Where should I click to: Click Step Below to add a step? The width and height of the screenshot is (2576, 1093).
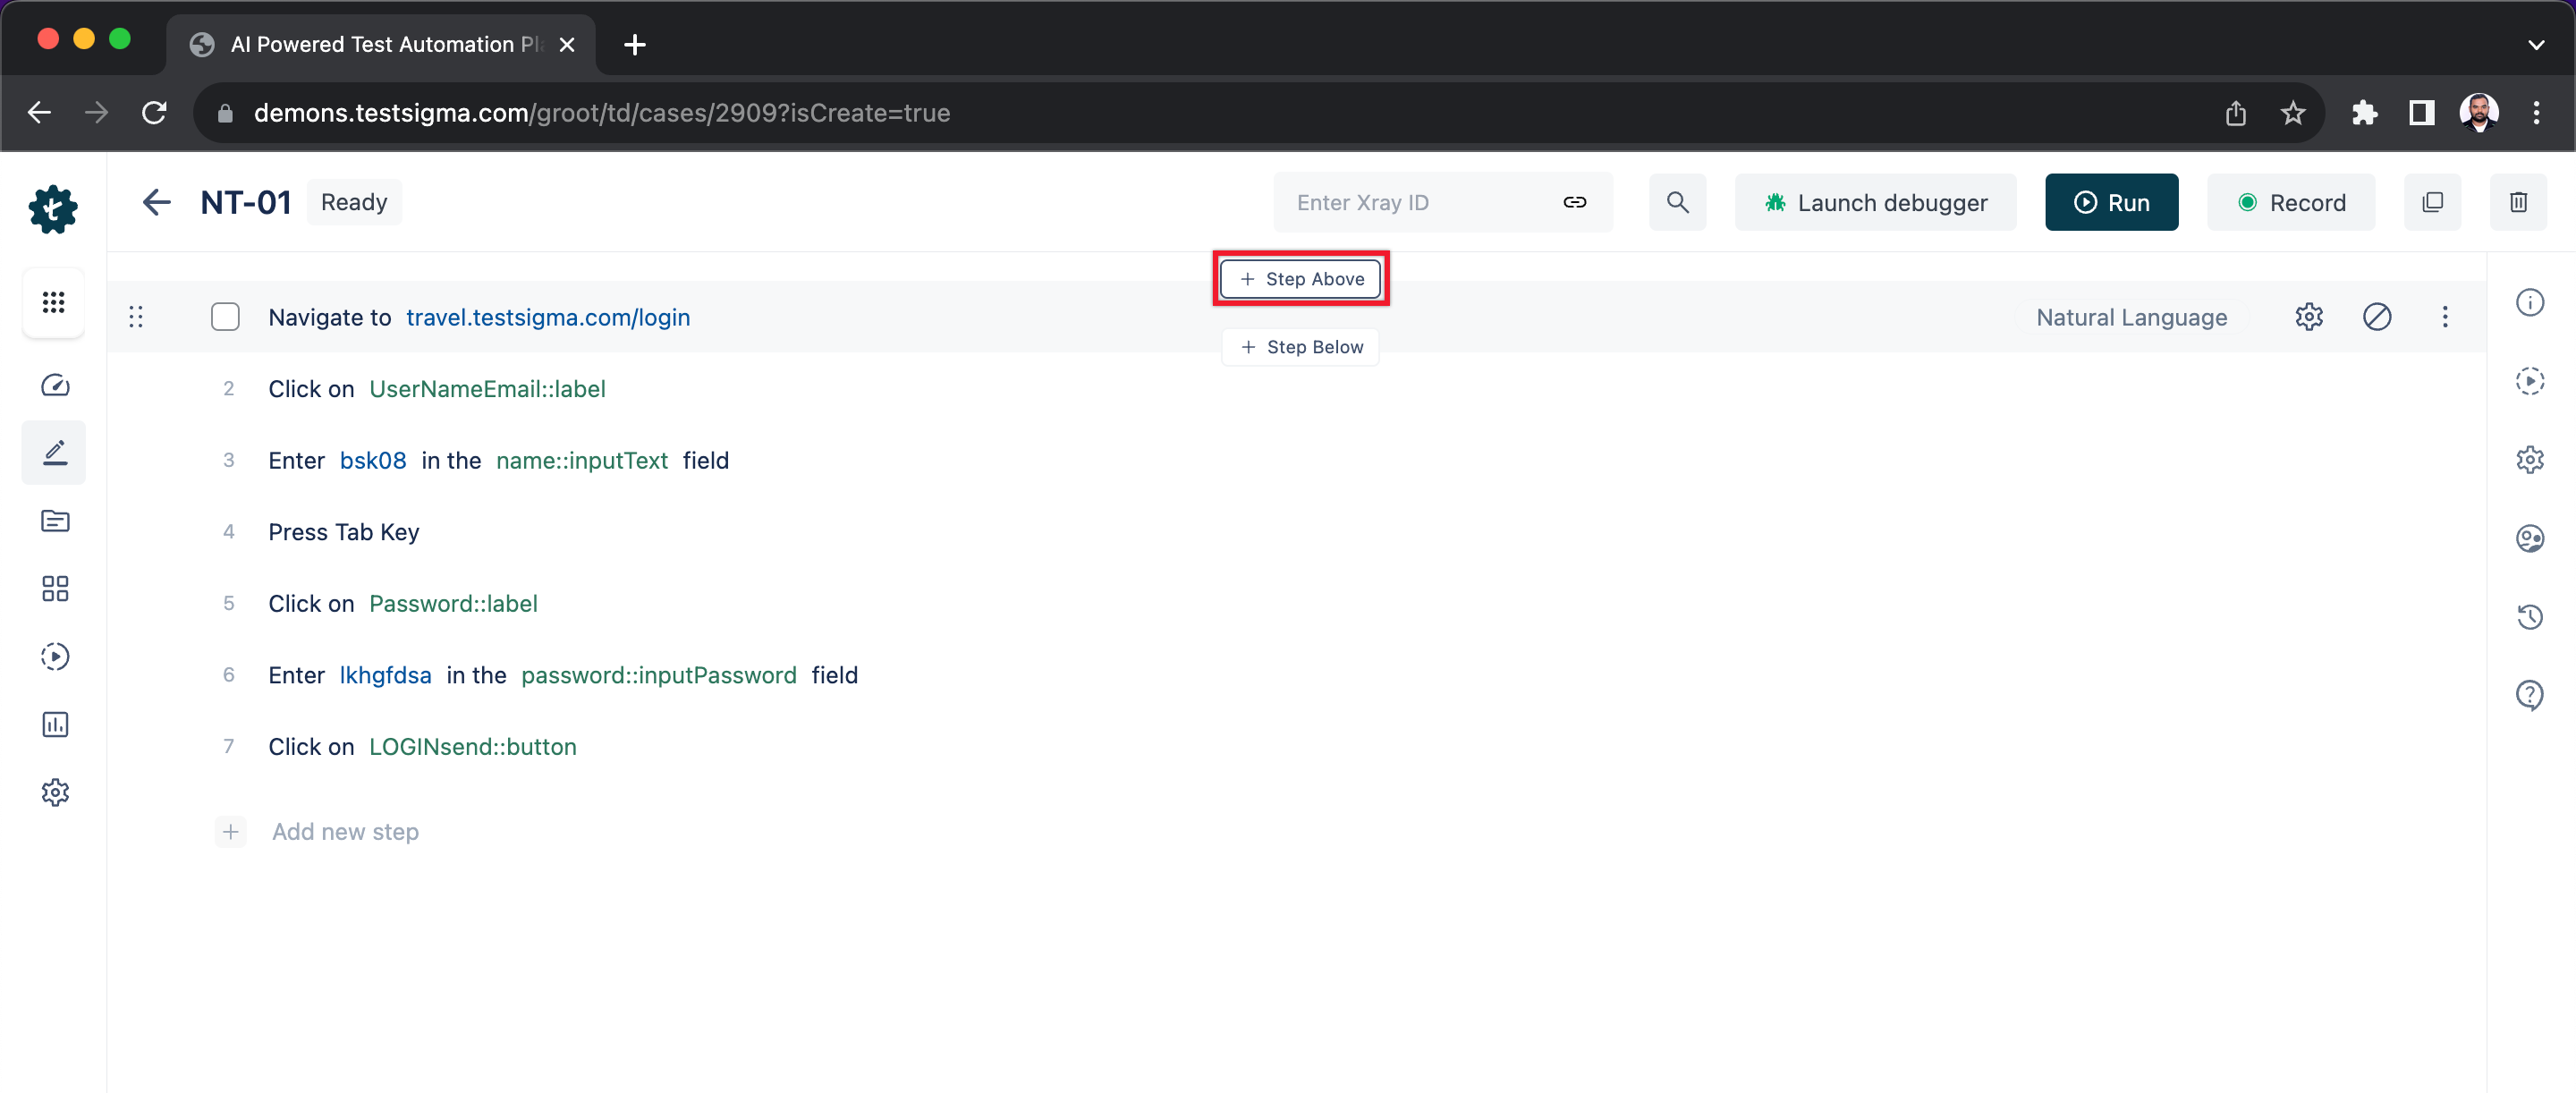[x=1301, y=347]
